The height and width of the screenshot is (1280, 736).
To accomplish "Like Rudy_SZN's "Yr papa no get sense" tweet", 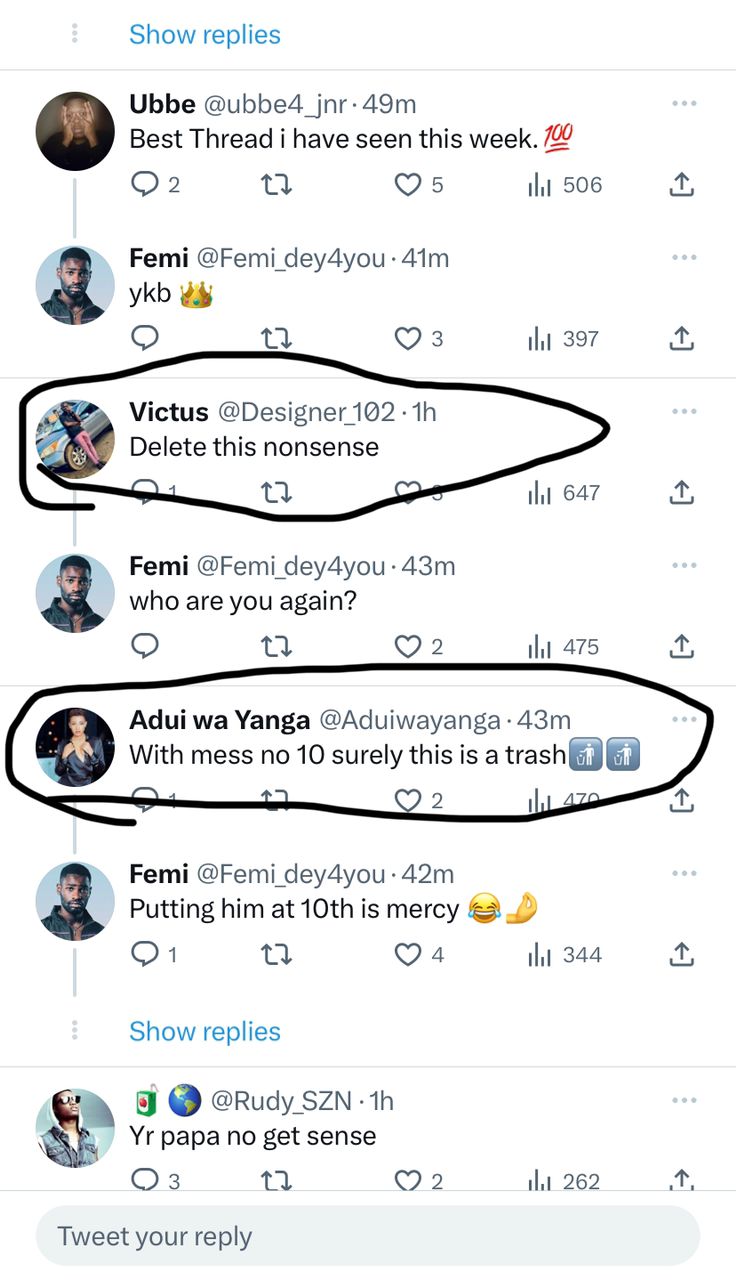I will [x=408, y=1181].
